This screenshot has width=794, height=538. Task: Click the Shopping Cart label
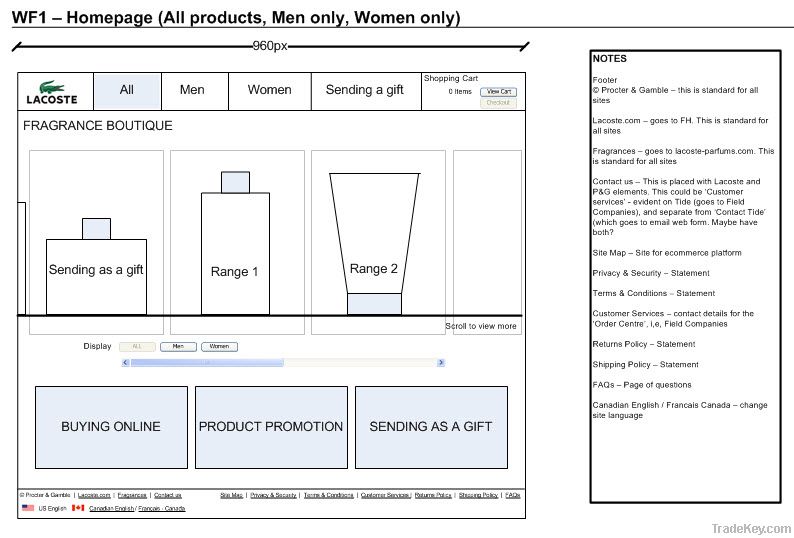tap(451, 79)
